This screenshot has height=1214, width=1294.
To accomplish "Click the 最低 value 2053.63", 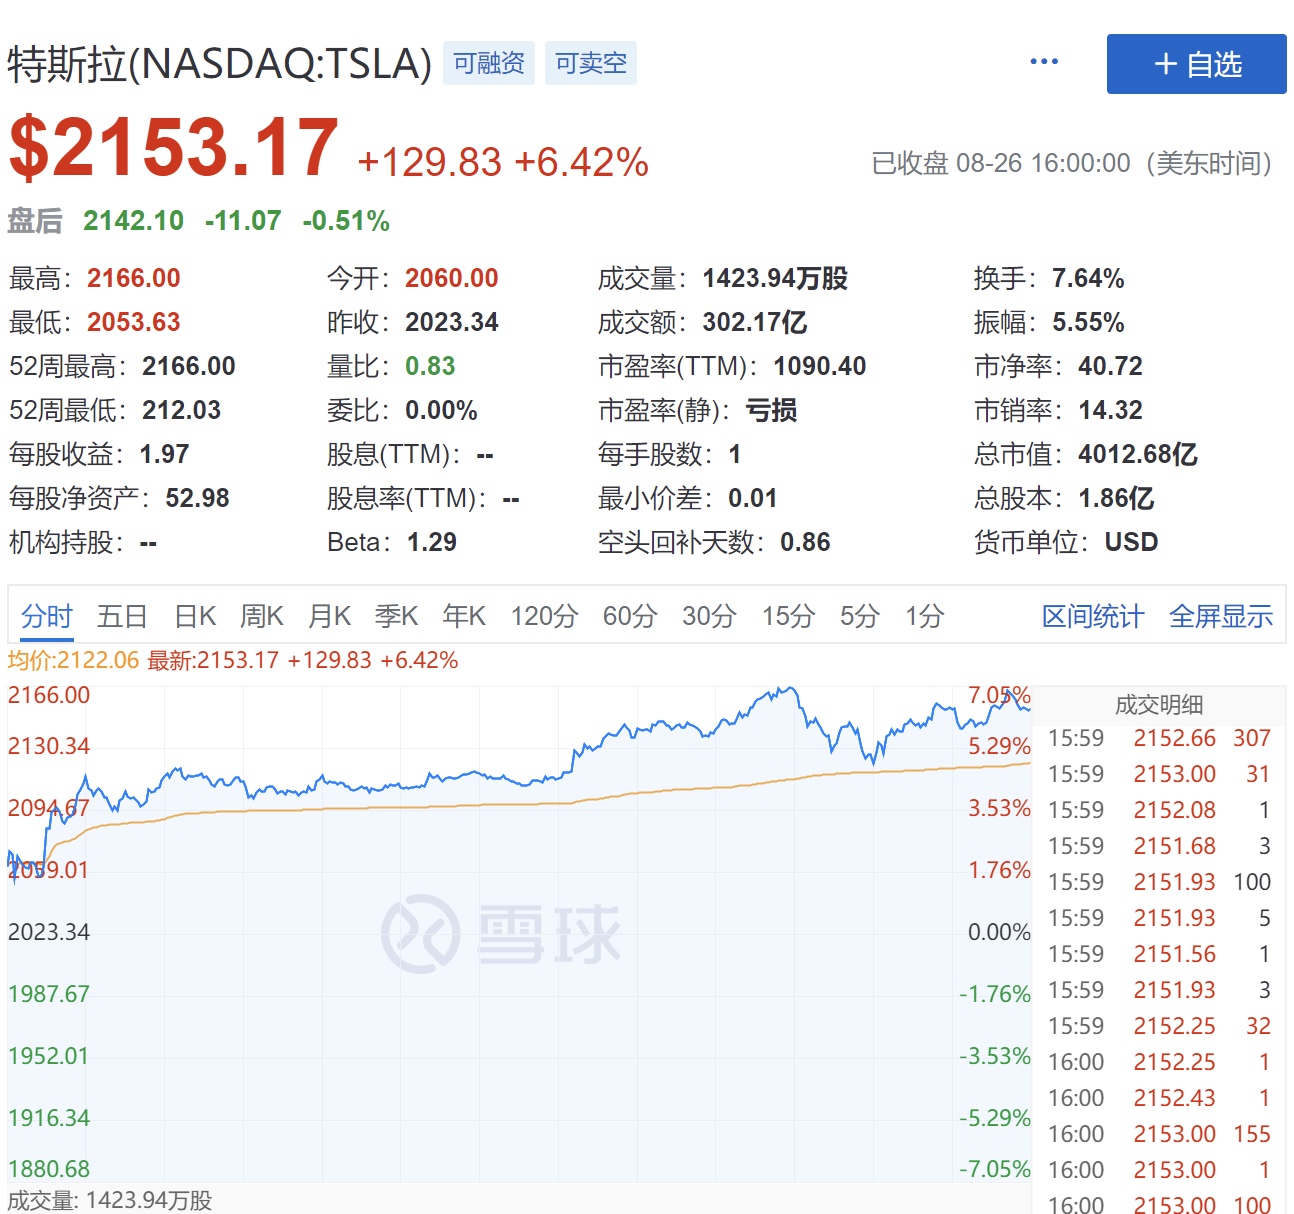I will point(134,322).
